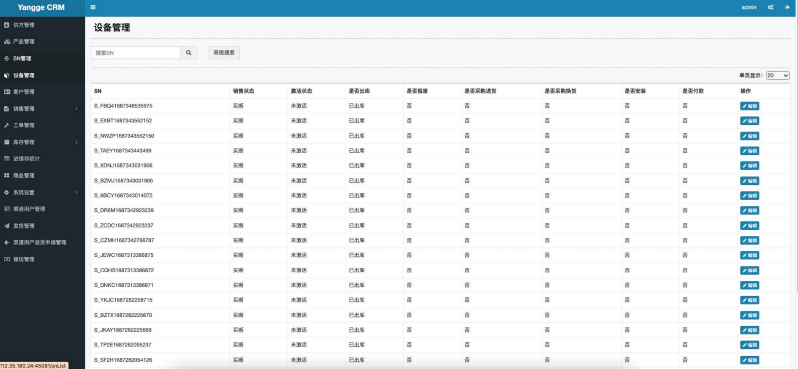The image size is (798, 369).
Task: Click the gear icon for 系统设置
Action: (x=6, y=192)
